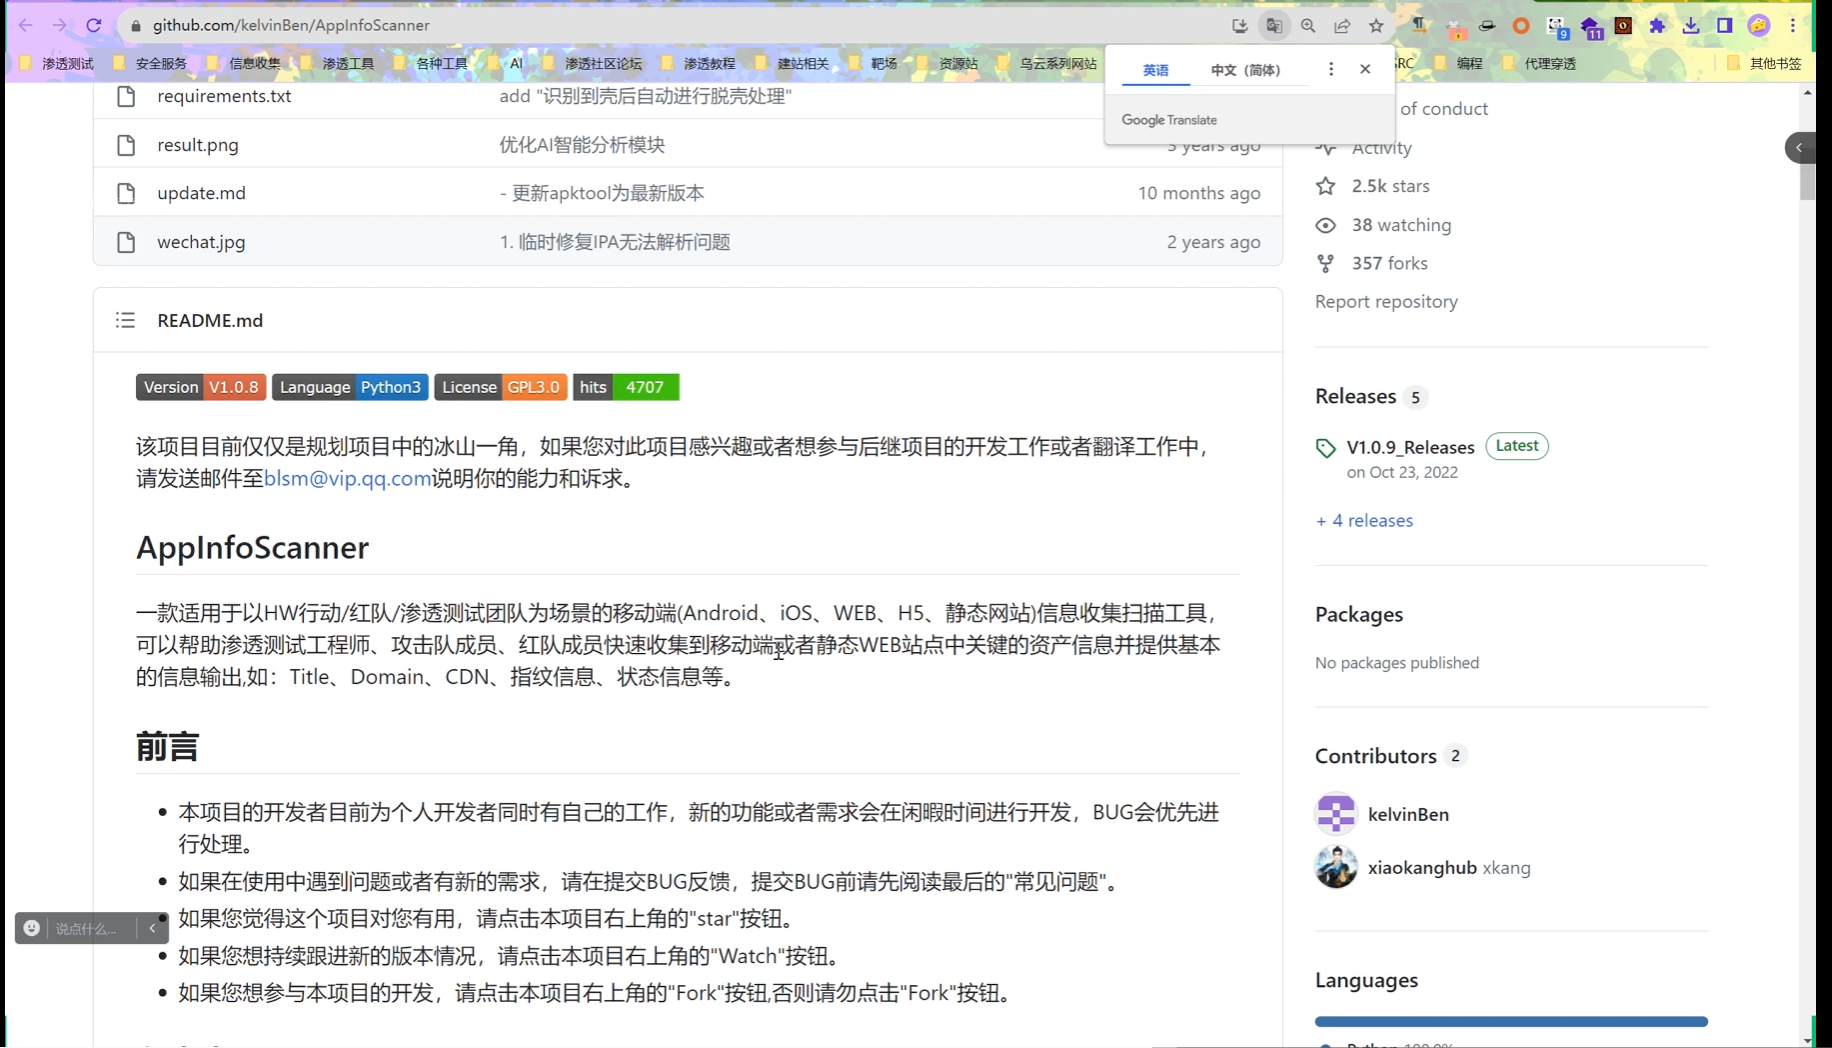Viewport: 1832px width, 1048px height.
Task: Open contributor xiaokanghub profile
Action: coord(1422,868)
